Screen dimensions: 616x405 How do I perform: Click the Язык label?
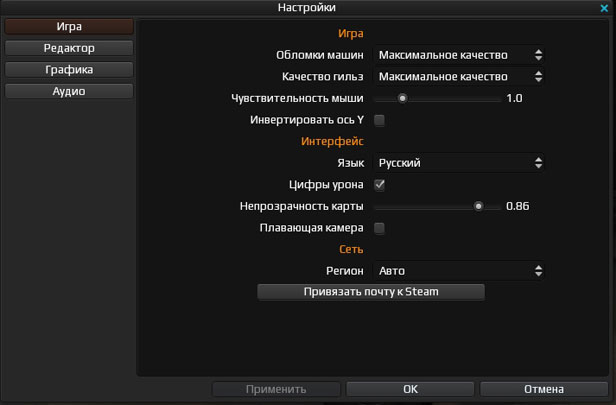pyautogui.click(x=350, y=163)
